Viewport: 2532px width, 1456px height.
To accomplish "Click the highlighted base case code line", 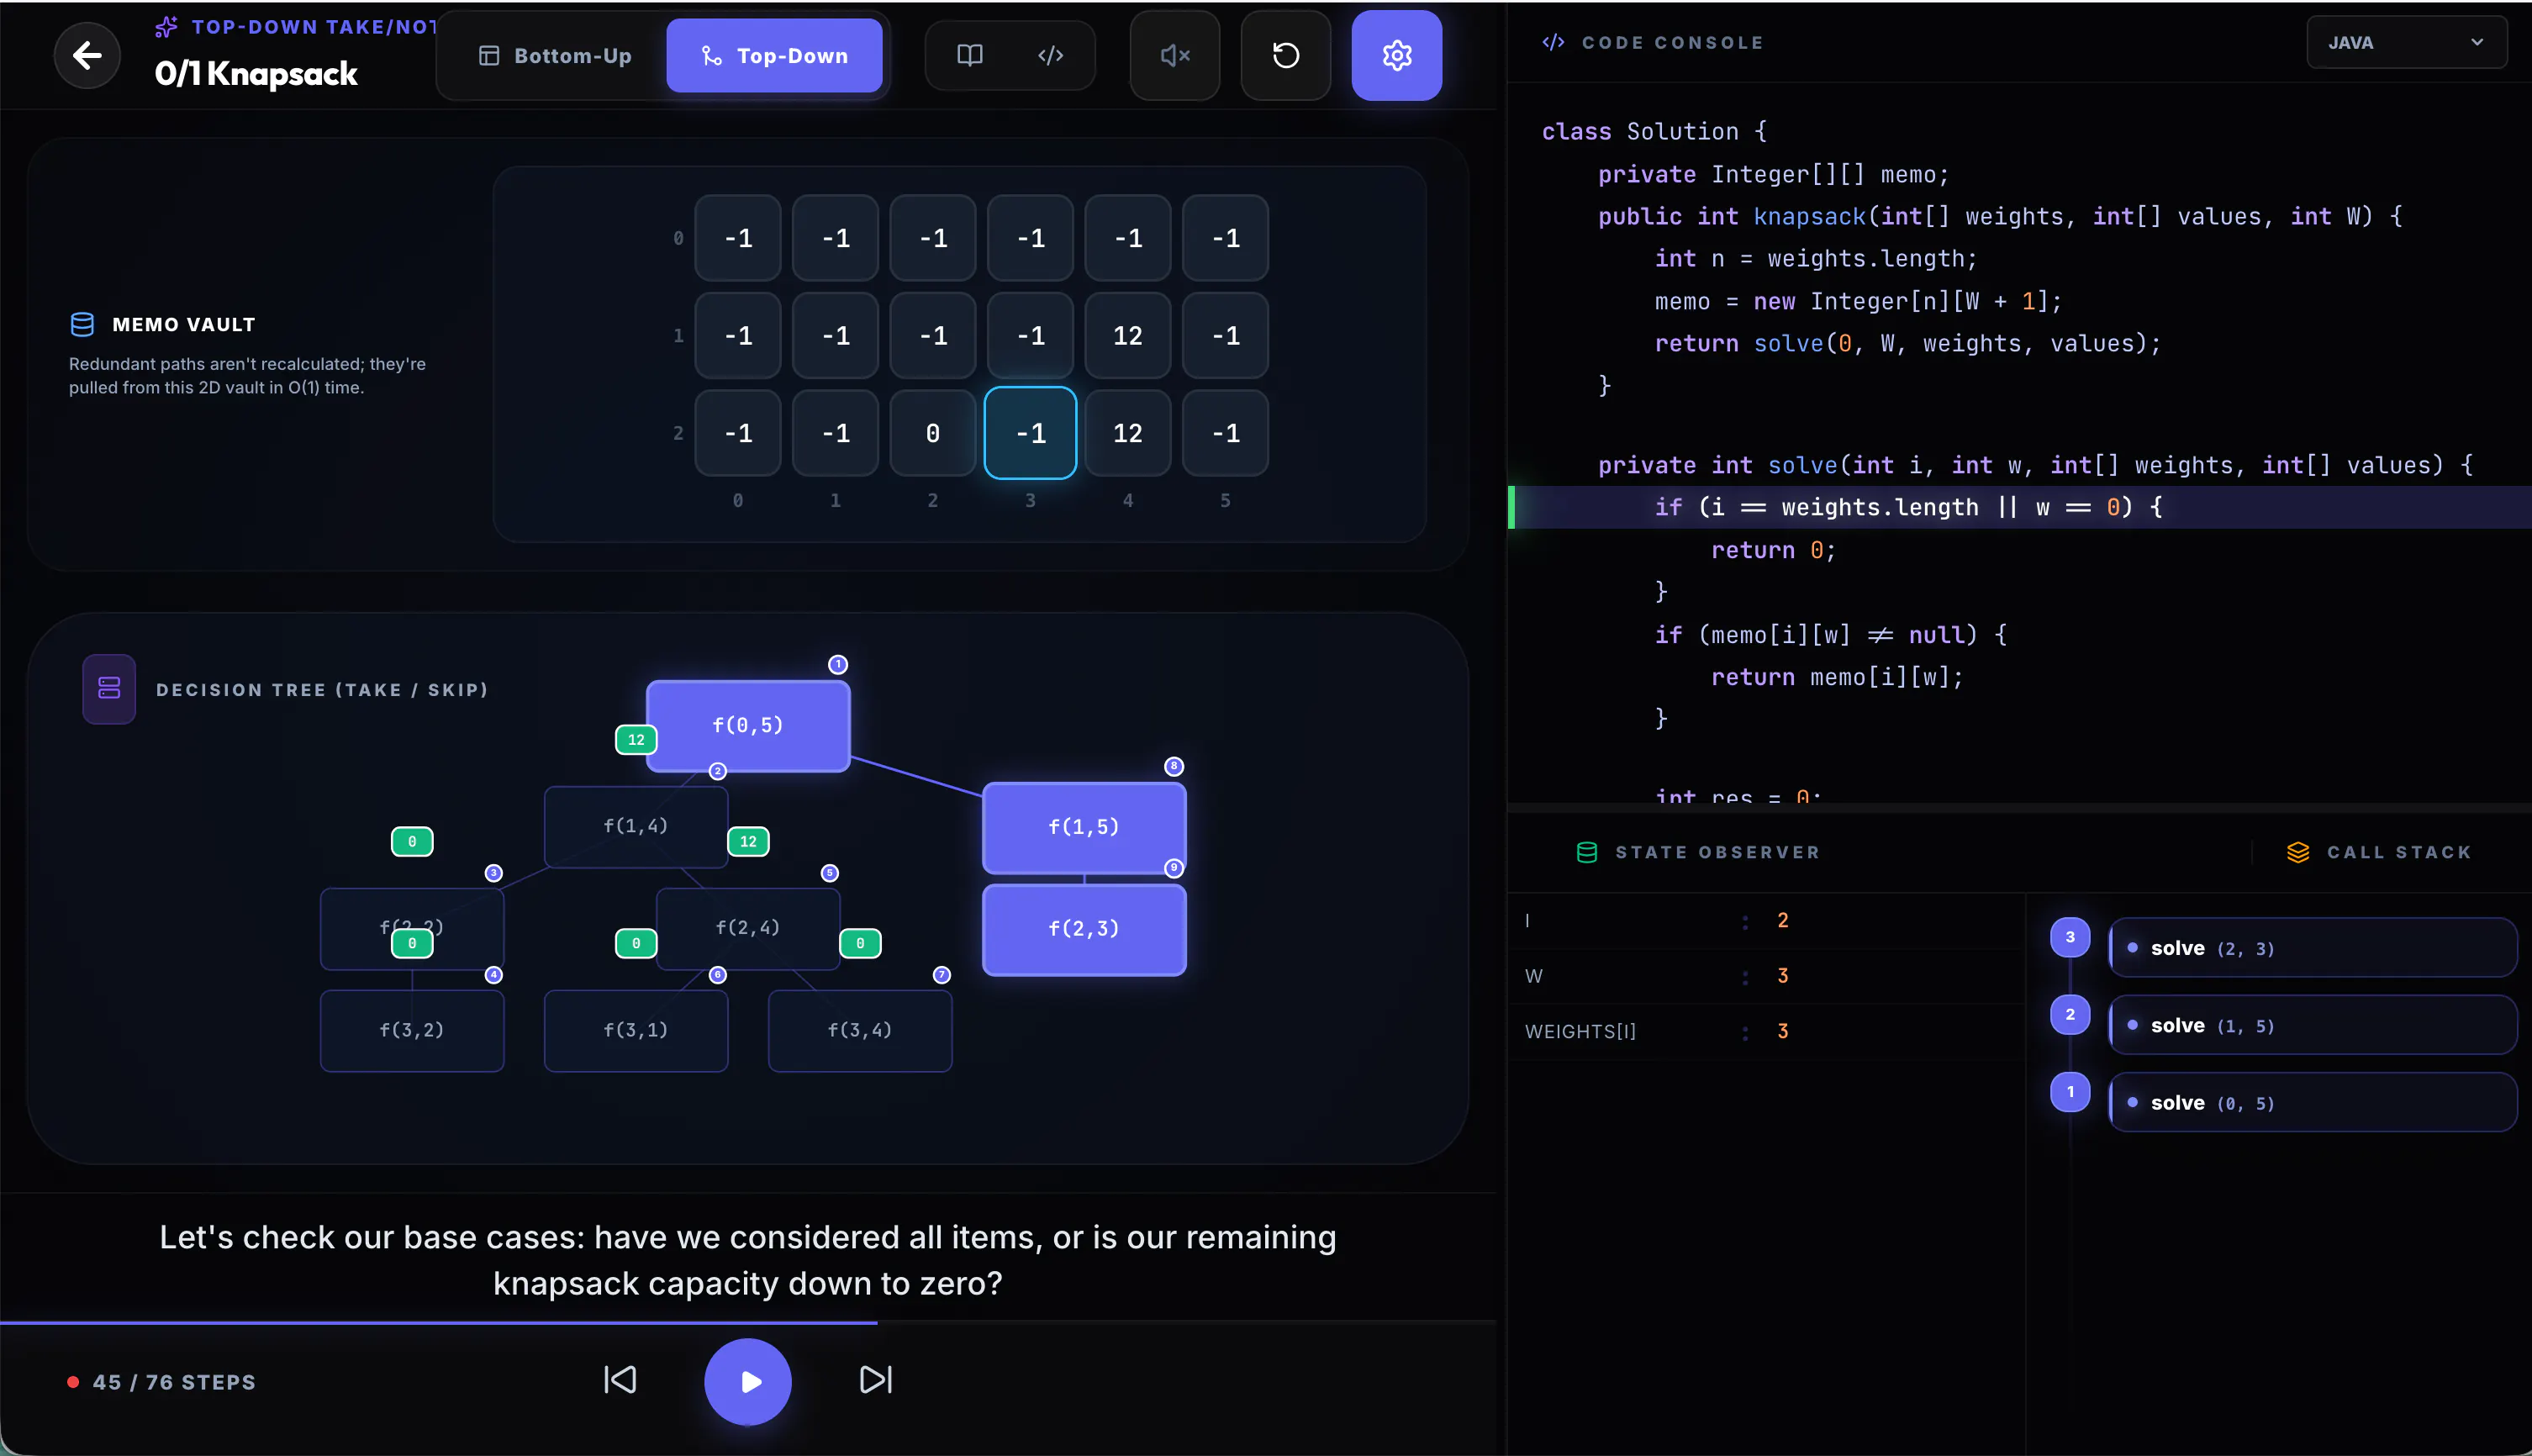I will 2020,507.
